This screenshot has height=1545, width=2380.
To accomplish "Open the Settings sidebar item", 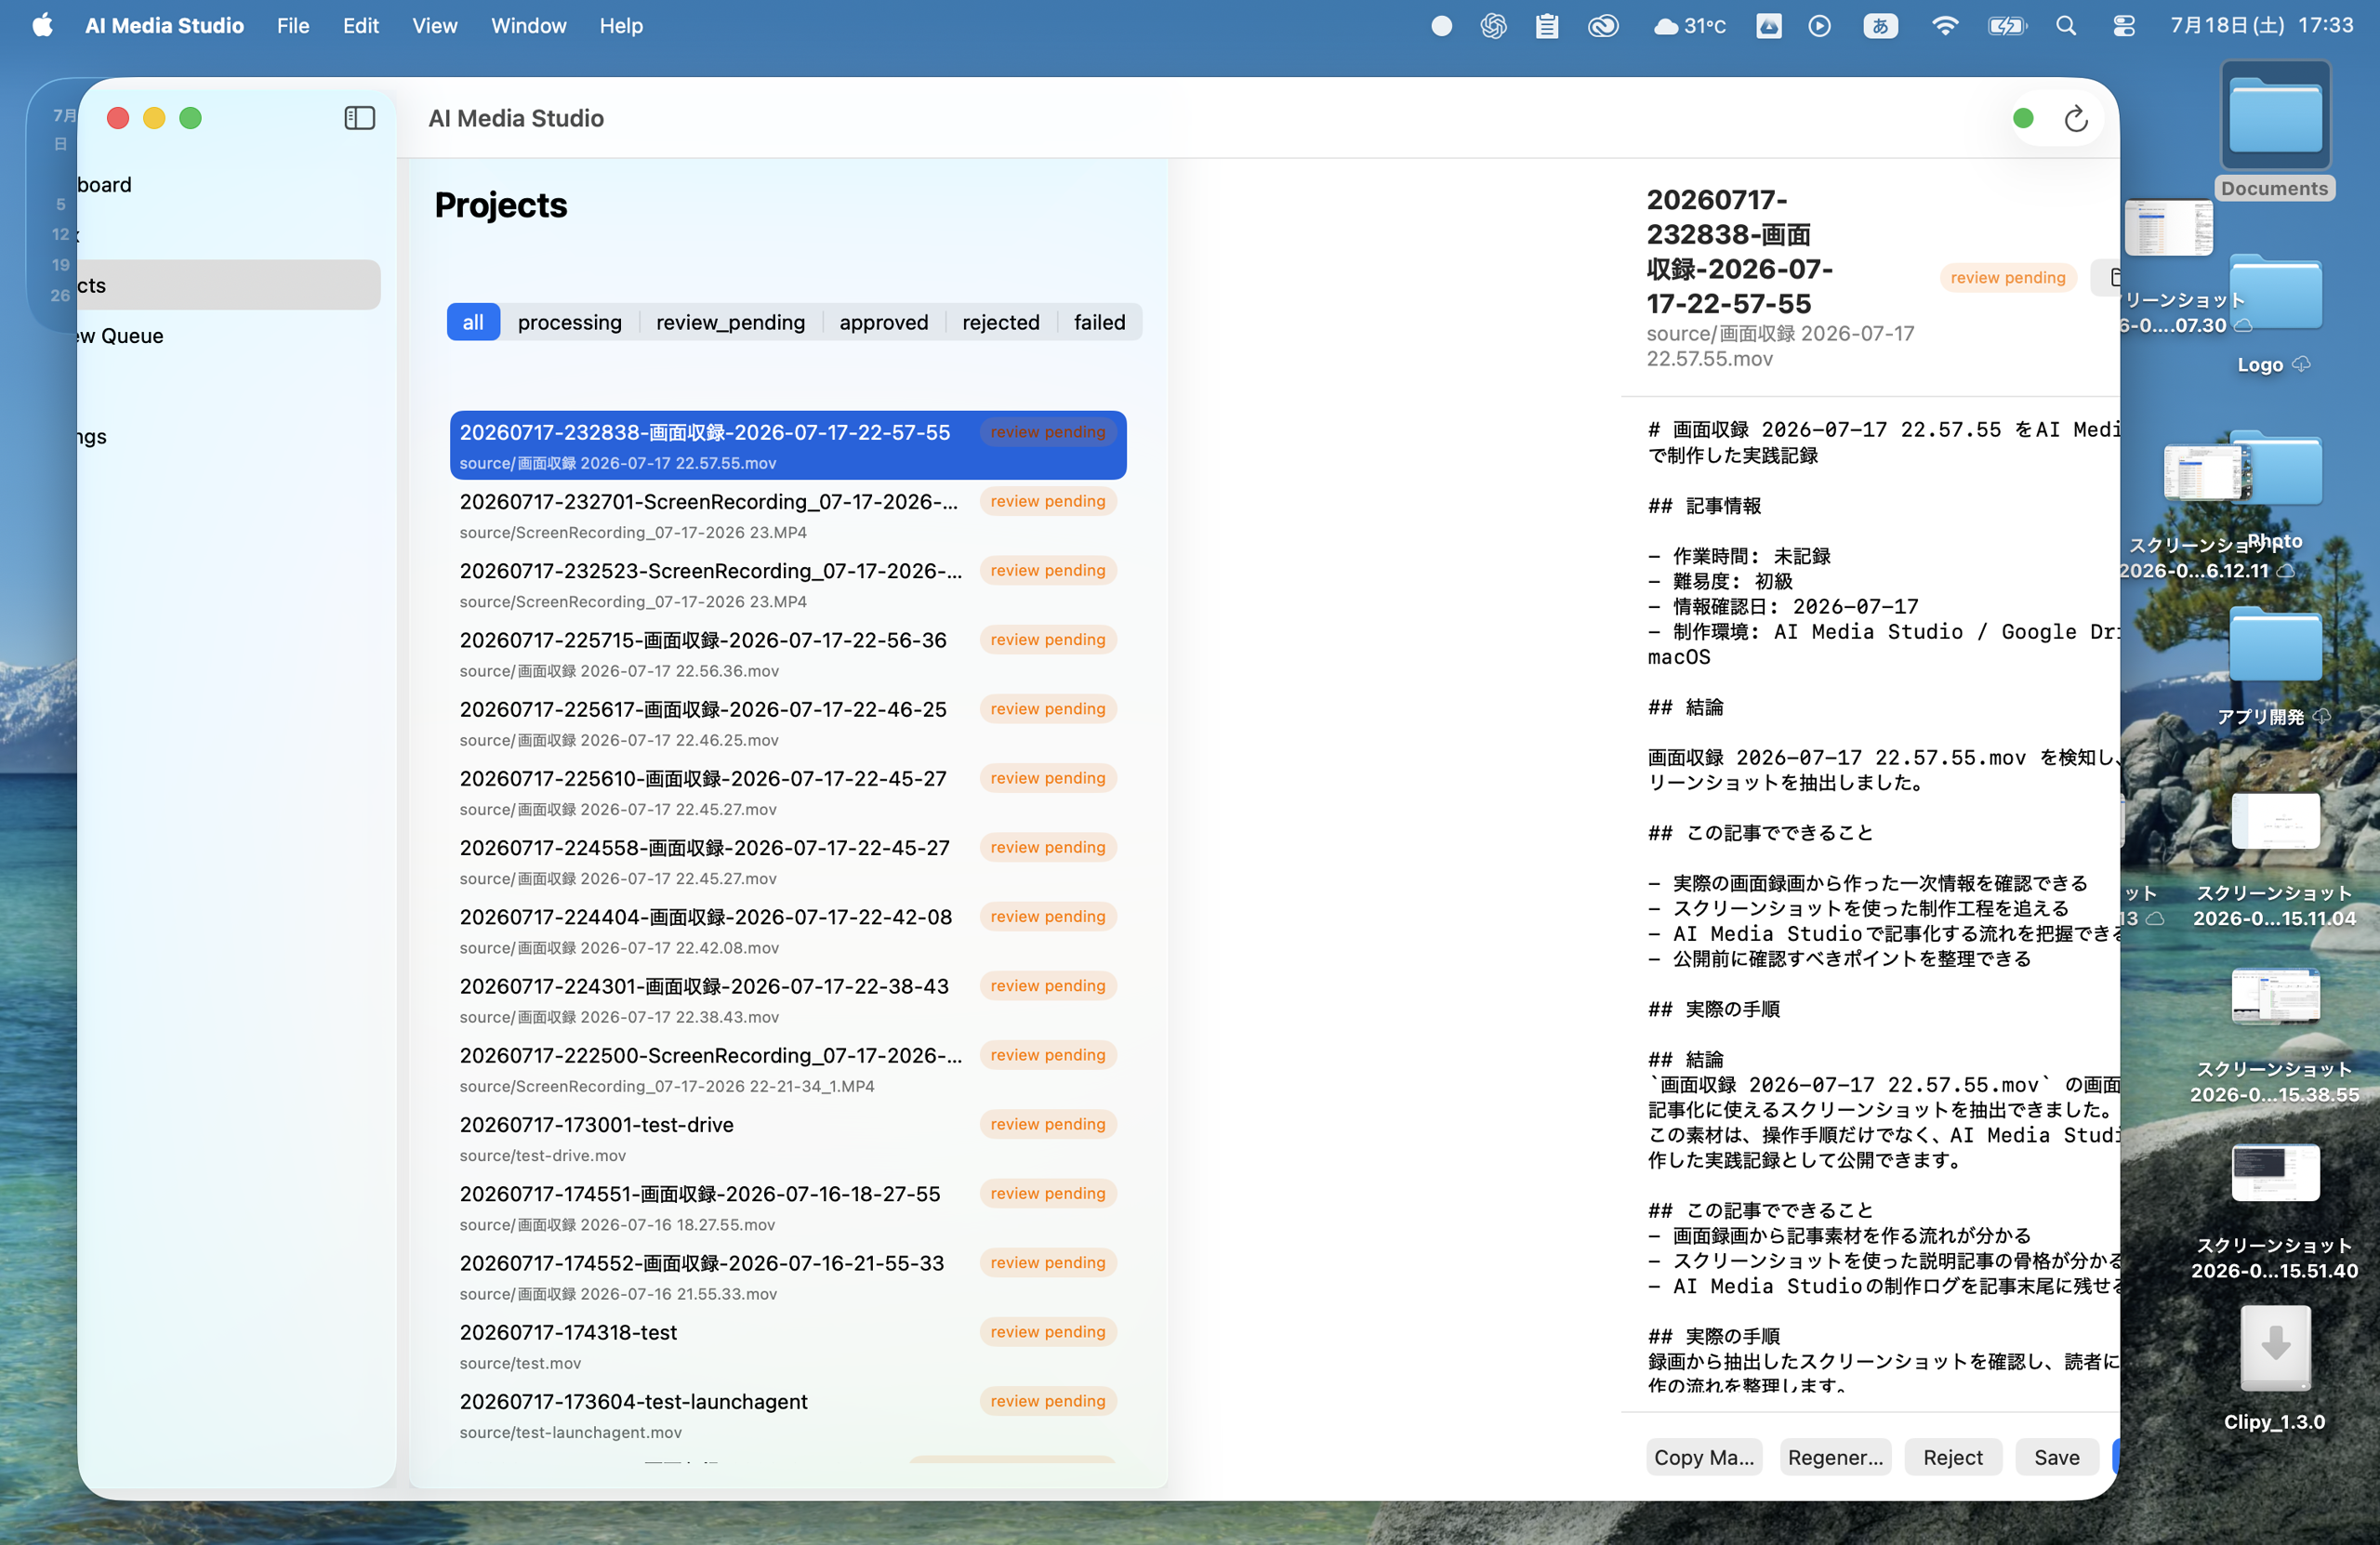I will tap(228, 437).
